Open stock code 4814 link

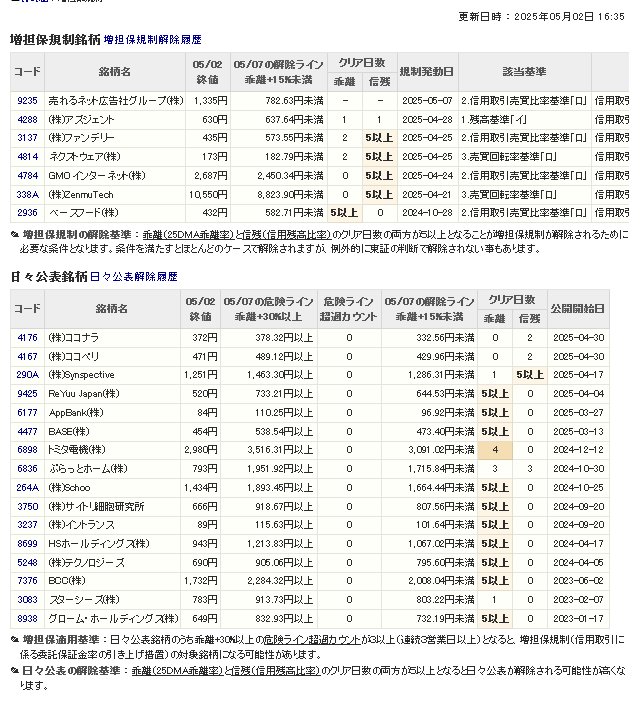pyautogui.click(x=27, y=157)
